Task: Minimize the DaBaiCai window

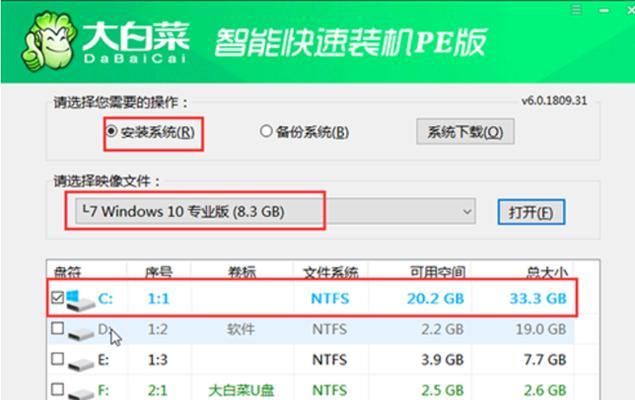Action: 604,10
